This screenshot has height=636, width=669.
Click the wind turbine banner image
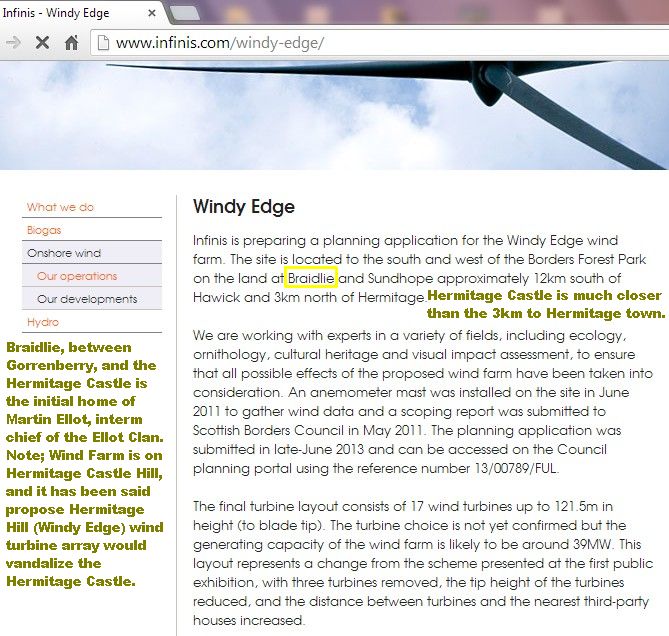334,115
